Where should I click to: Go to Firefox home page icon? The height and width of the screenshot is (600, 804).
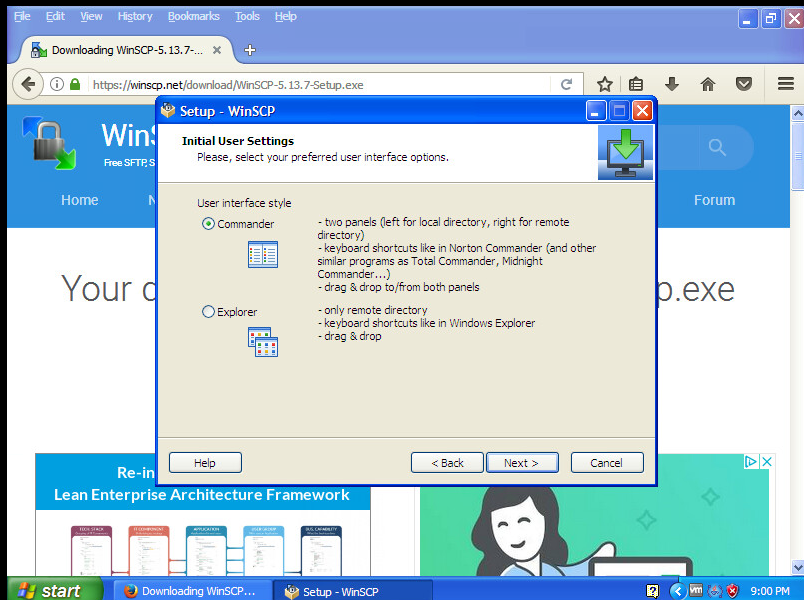point(708,85)
